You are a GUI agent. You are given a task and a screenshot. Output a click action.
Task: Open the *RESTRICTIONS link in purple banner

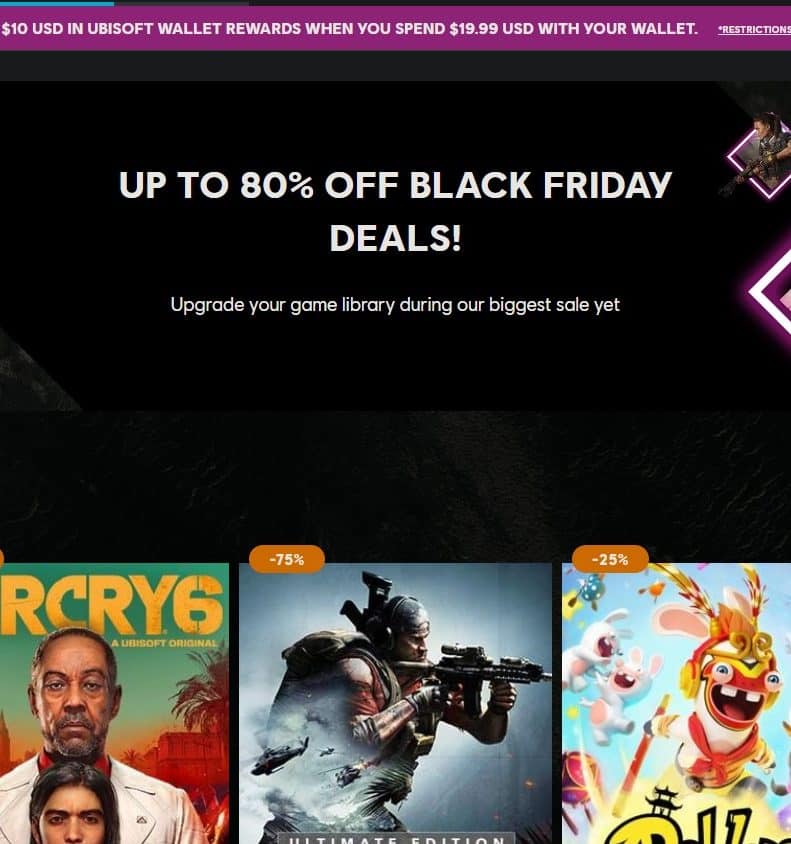coord(754,30)
